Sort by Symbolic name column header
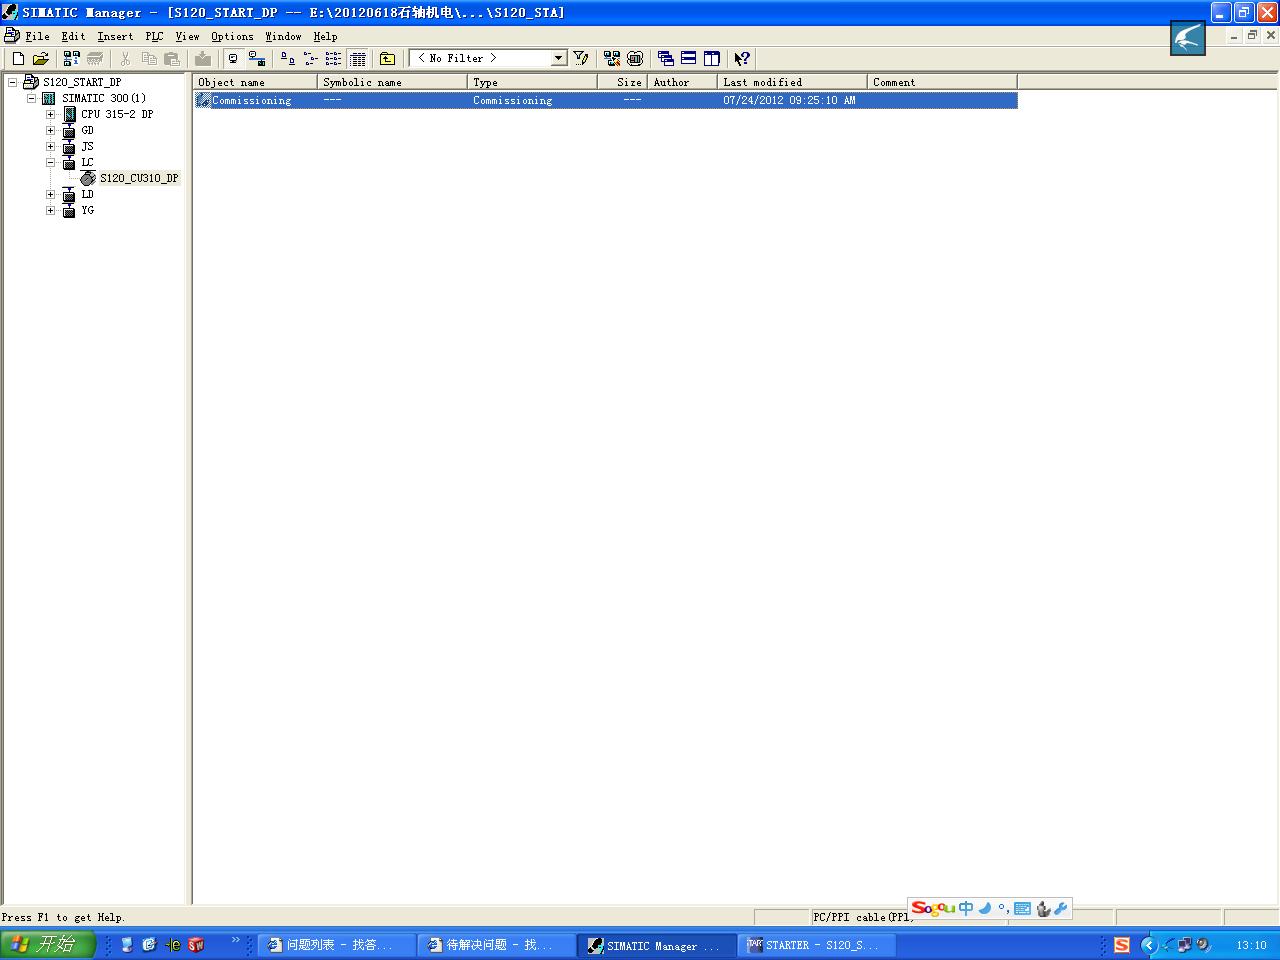Image resolution: width=1280 pixels, height=960 pixels. (392, 82)
